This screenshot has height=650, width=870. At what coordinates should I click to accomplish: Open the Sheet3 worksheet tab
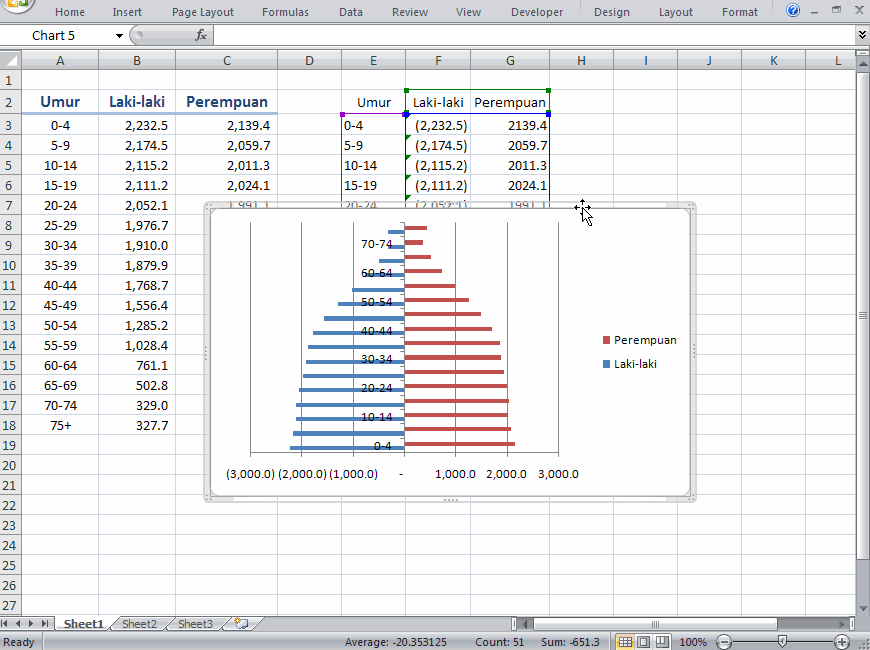coord(194,623)
